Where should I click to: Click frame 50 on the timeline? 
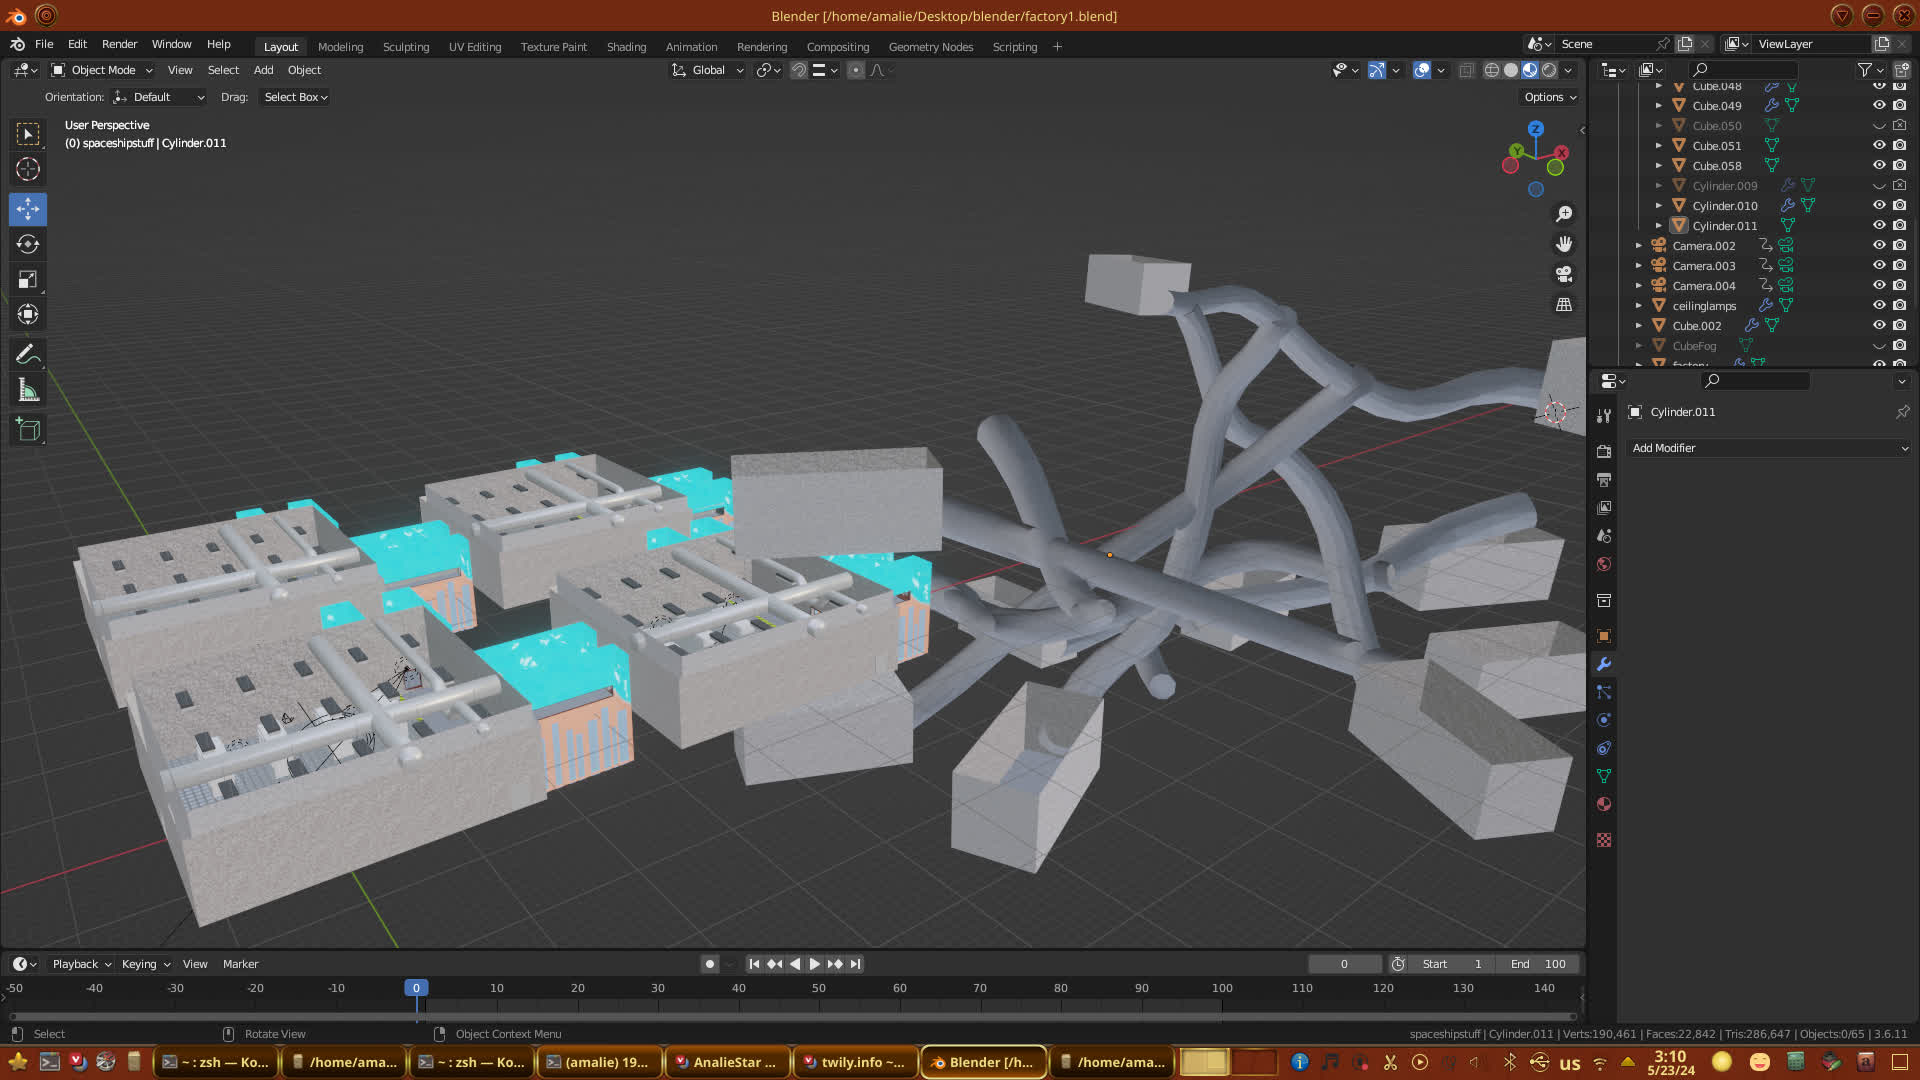(x=819, y=988)
